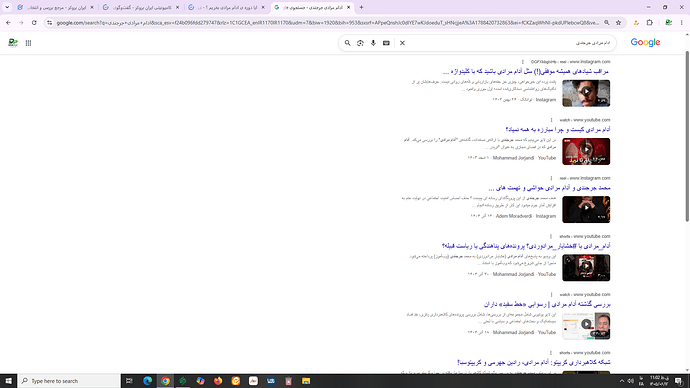
Task: Play the 'بررسی گذشته آدام مرادی' video thumbnail
Action: 586,326
